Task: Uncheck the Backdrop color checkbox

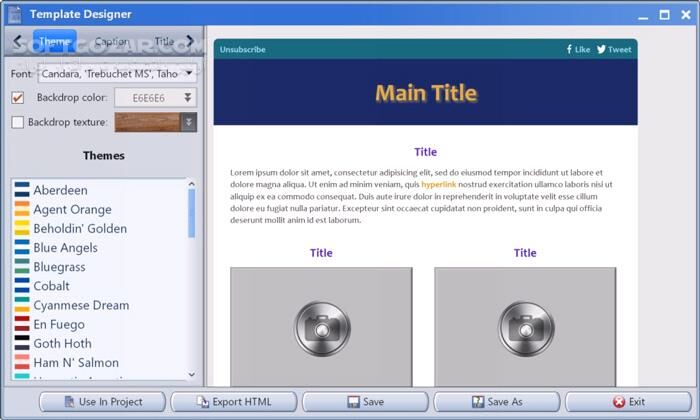Action: click(18, 98)
